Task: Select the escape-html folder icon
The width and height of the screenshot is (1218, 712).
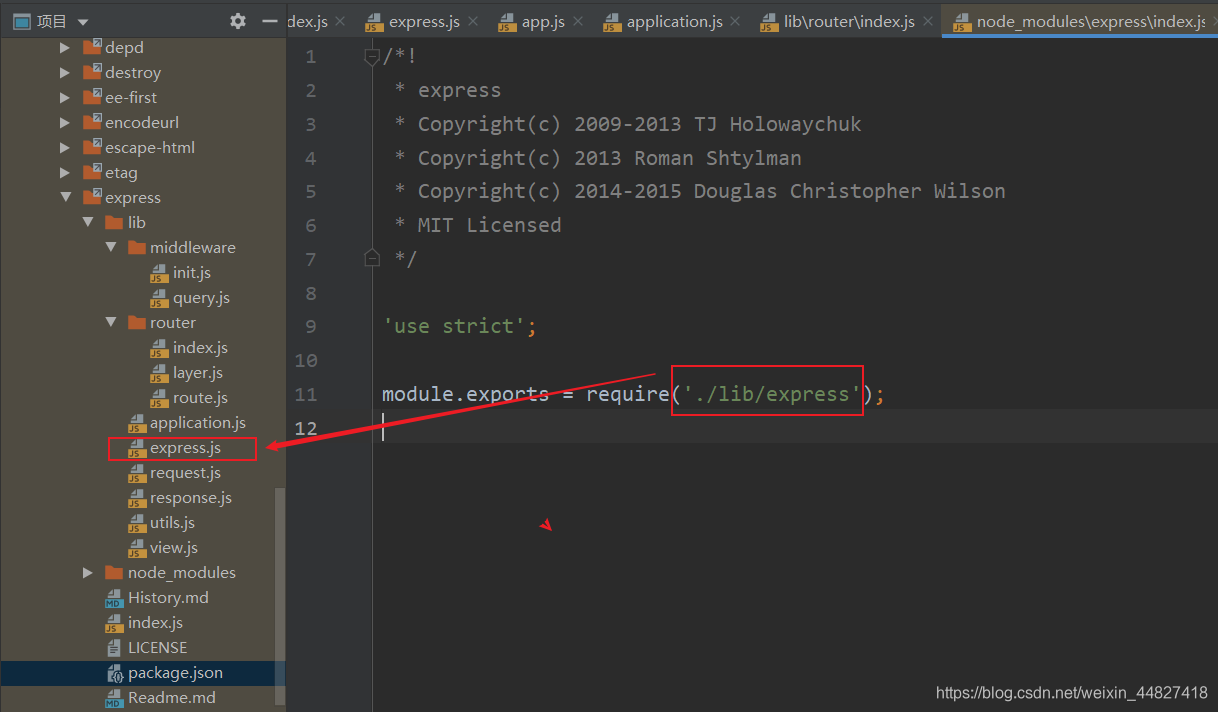Action: [x=92, y=146]
